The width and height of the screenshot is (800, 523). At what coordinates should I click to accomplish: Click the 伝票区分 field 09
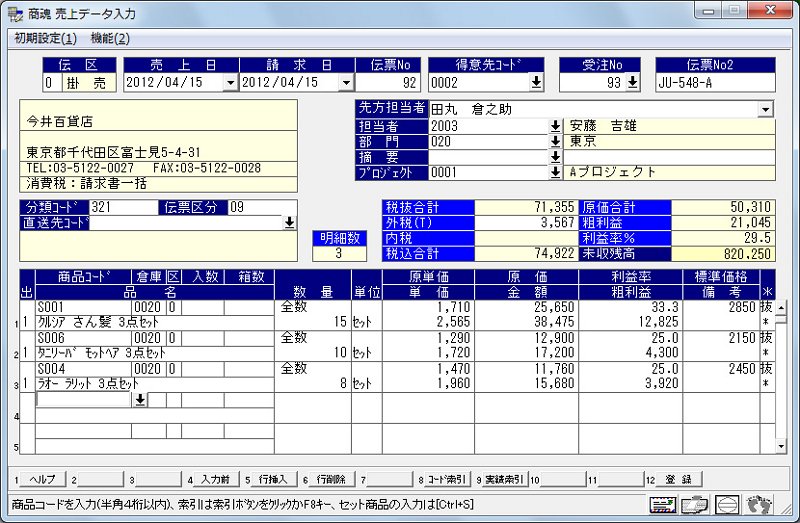point(262,207)
